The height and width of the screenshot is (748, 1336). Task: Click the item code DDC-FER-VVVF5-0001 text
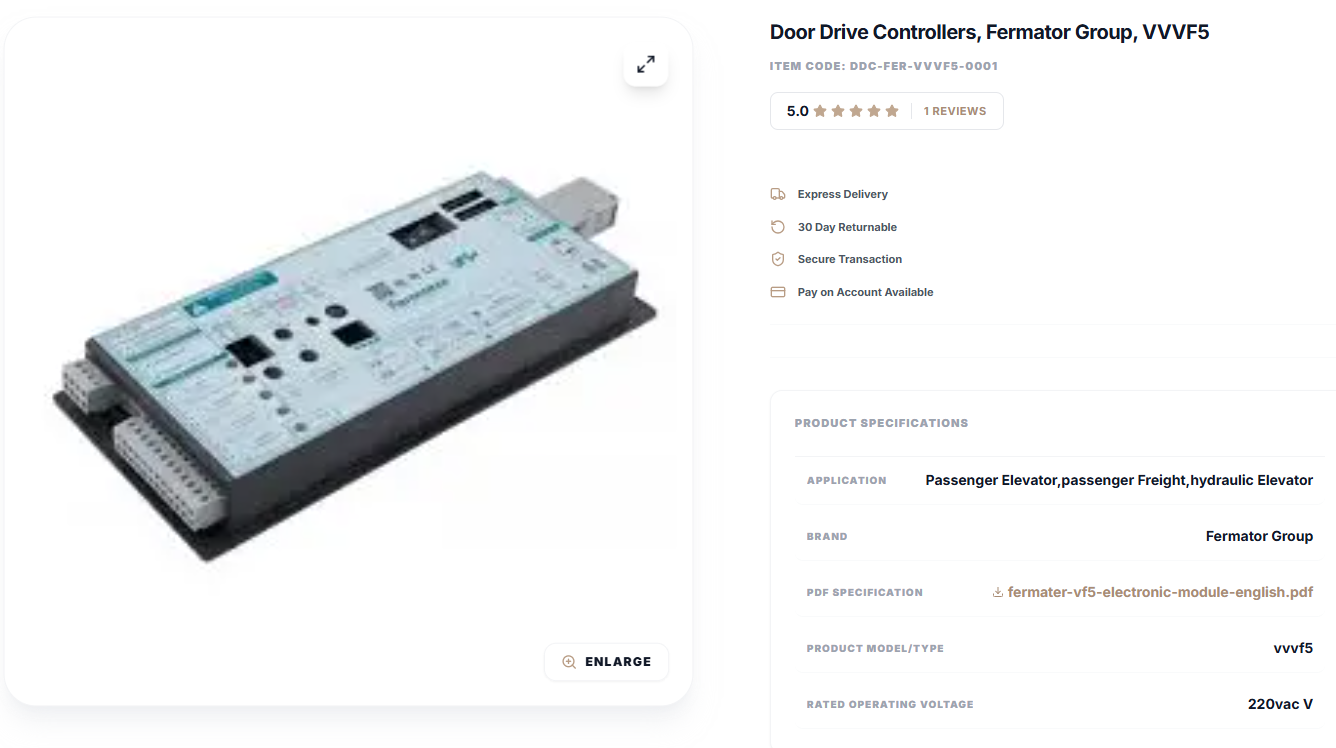click(884, 66)
